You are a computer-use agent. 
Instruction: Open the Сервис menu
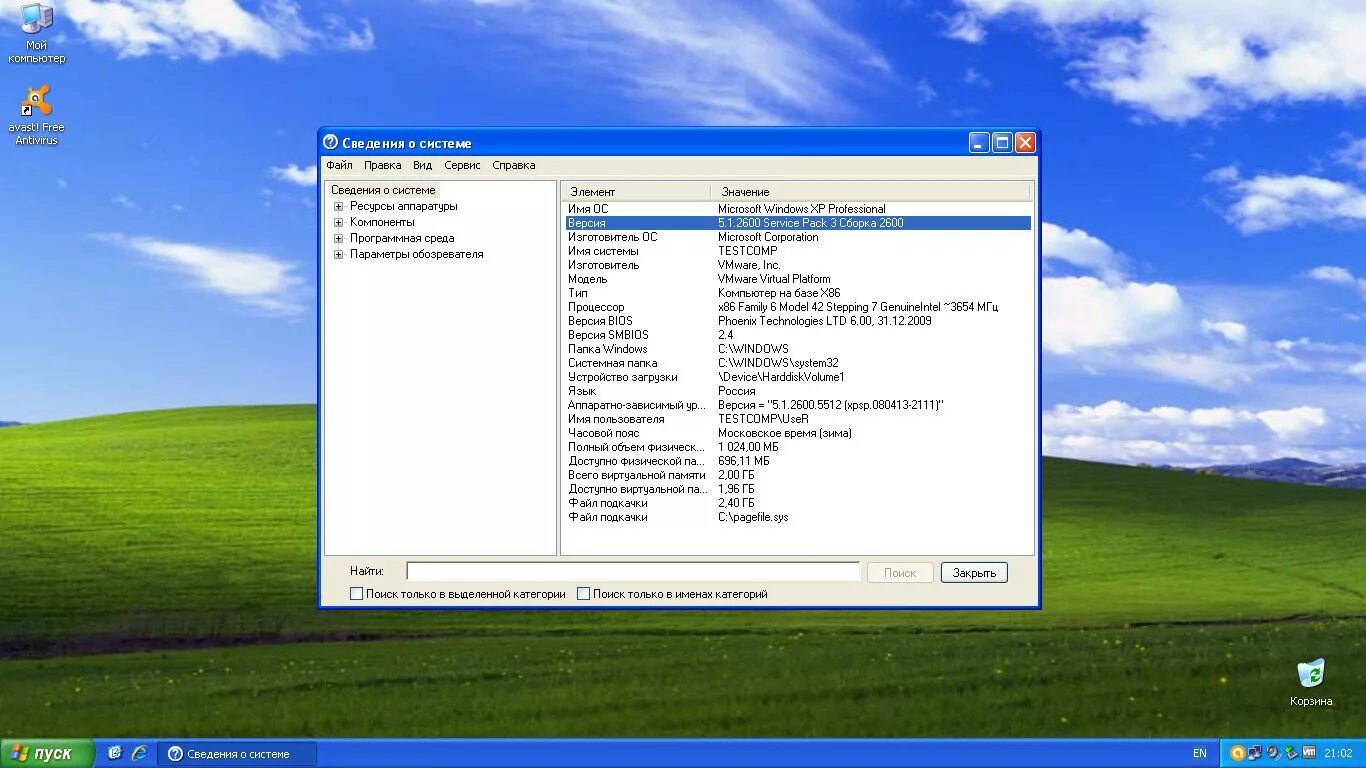pos(462,165)
